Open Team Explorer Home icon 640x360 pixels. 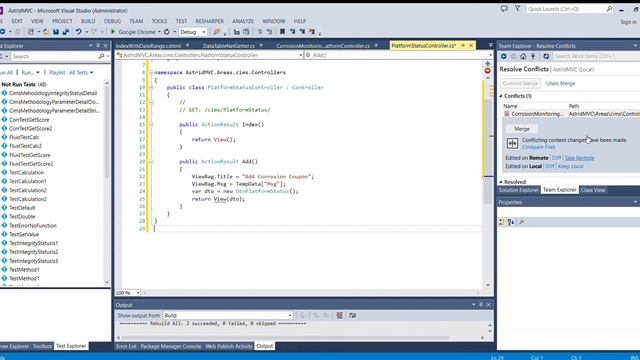(x=523, y=56)
